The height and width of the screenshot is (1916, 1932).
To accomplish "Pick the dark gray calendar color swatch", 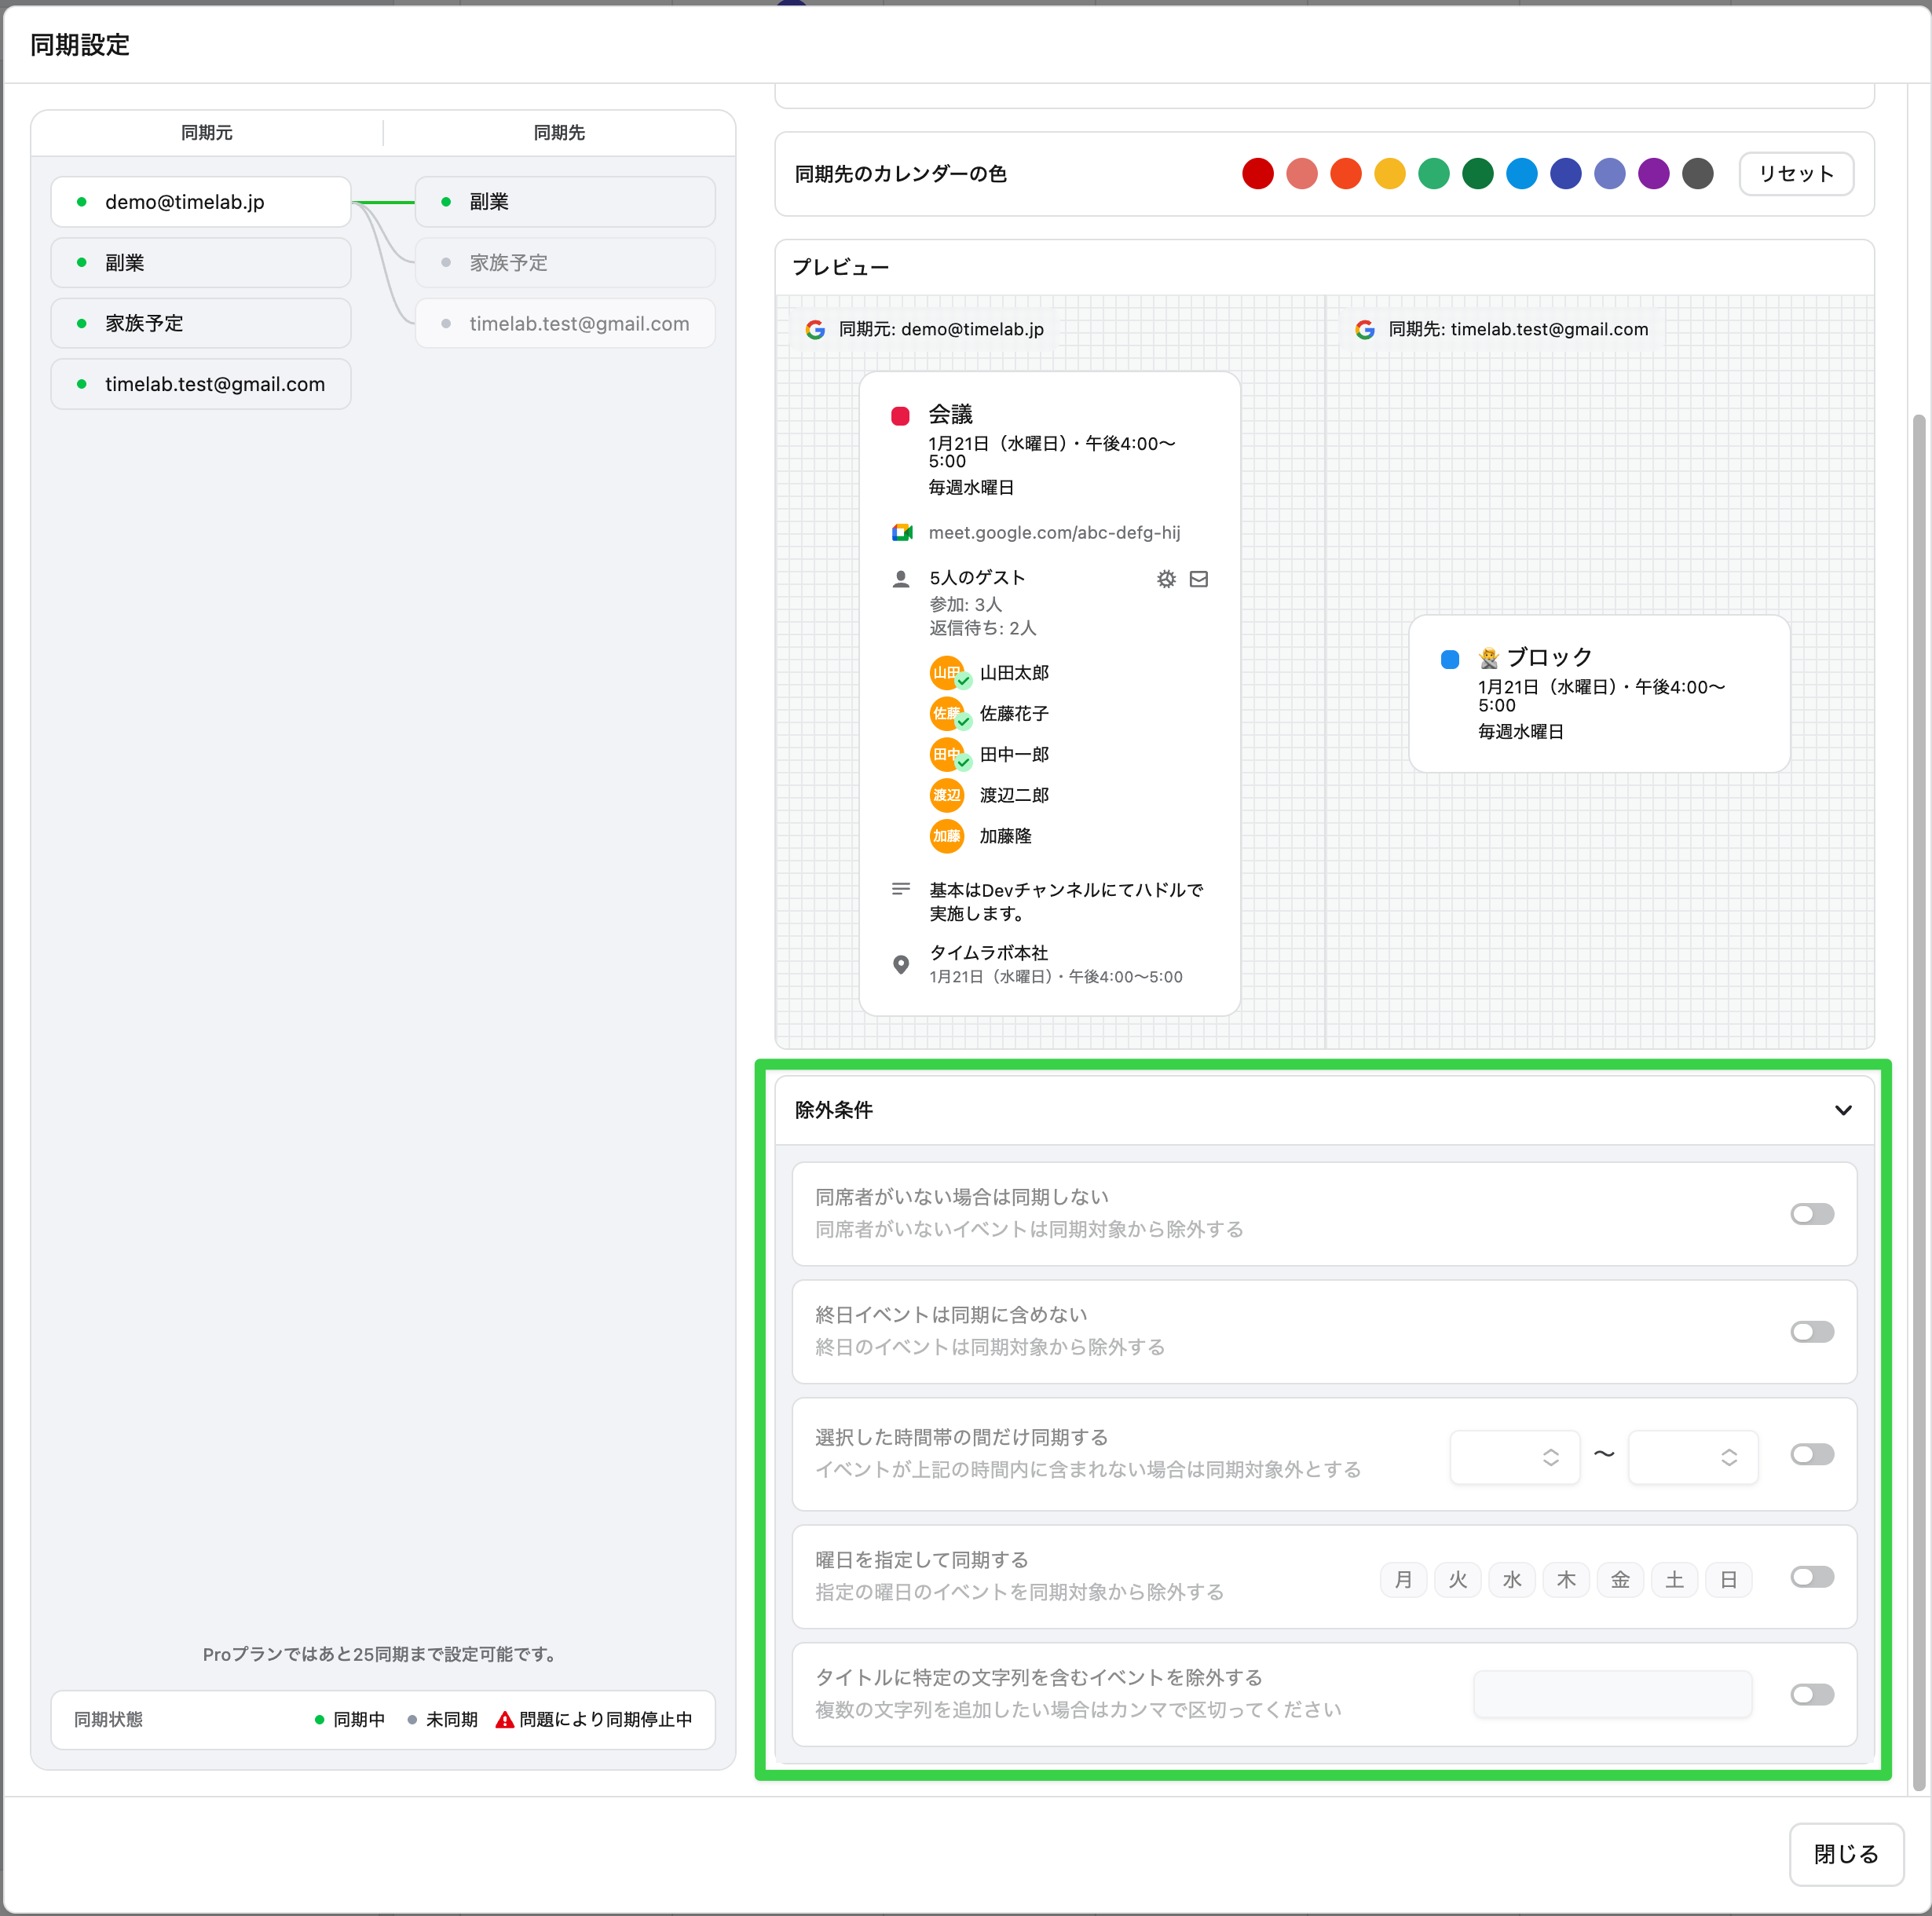I will point(1697,174).
